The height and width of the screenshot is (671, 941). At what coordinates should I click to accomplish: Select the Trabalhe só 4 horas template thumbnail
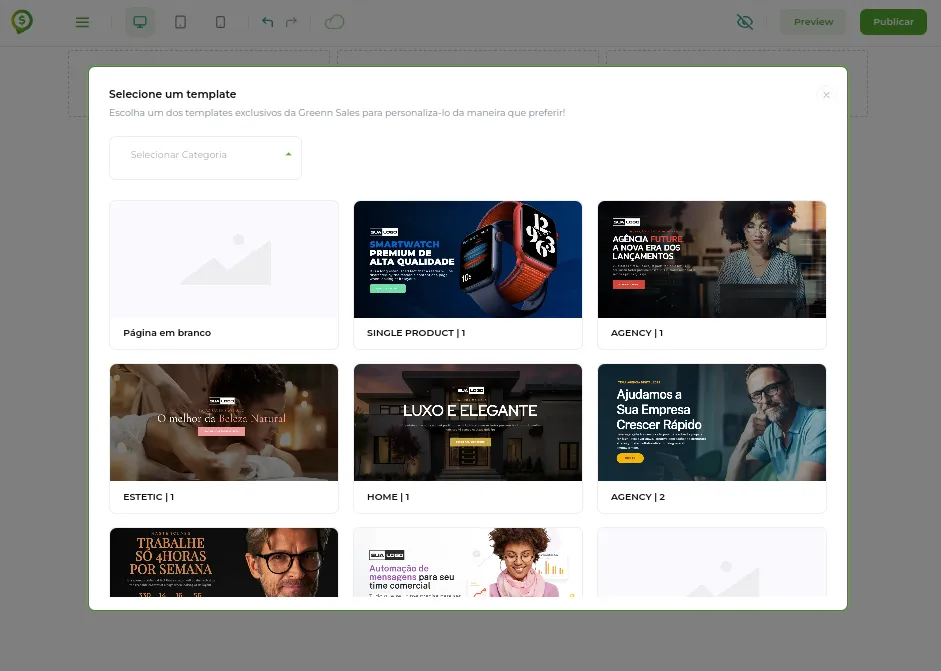[x=224, y=562]
